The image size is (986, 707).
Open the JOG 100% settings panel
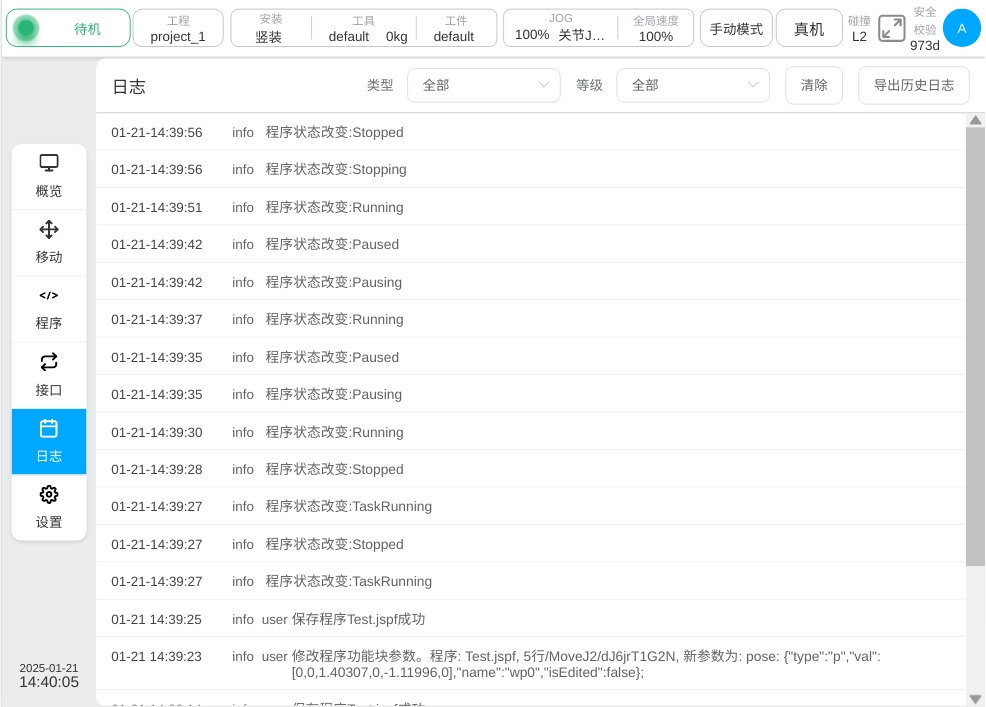coord(559,29)
